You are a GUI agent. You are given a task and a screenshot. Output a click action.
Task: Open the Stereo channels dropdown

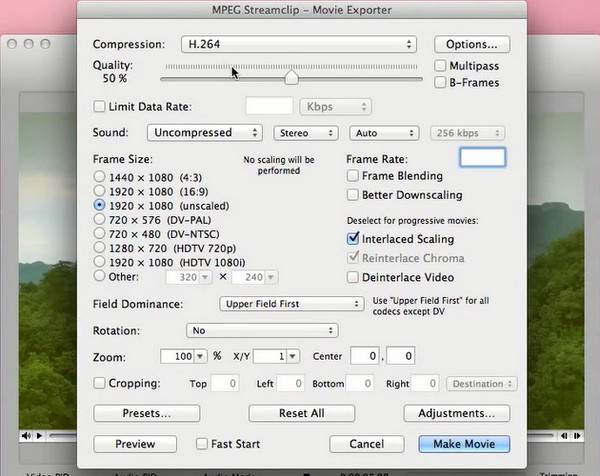click(306, 133)
